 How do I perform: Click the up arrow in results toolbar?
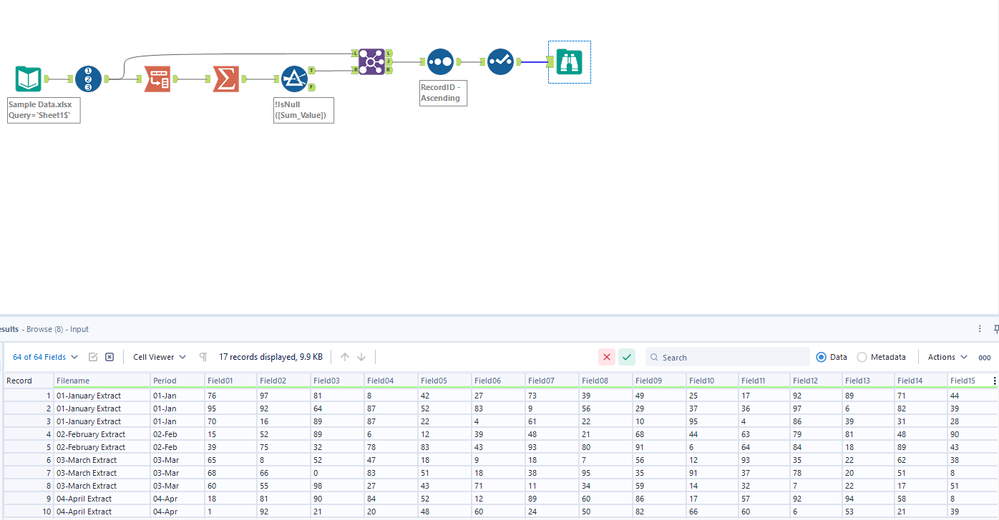[345, 357]
